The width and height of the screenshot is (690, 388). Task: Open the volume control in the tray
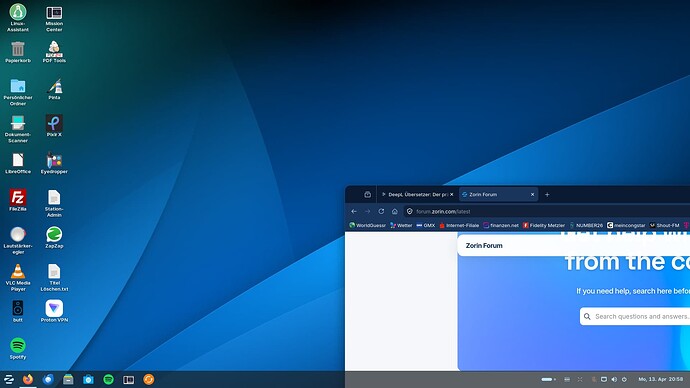[x=614, y=379]
